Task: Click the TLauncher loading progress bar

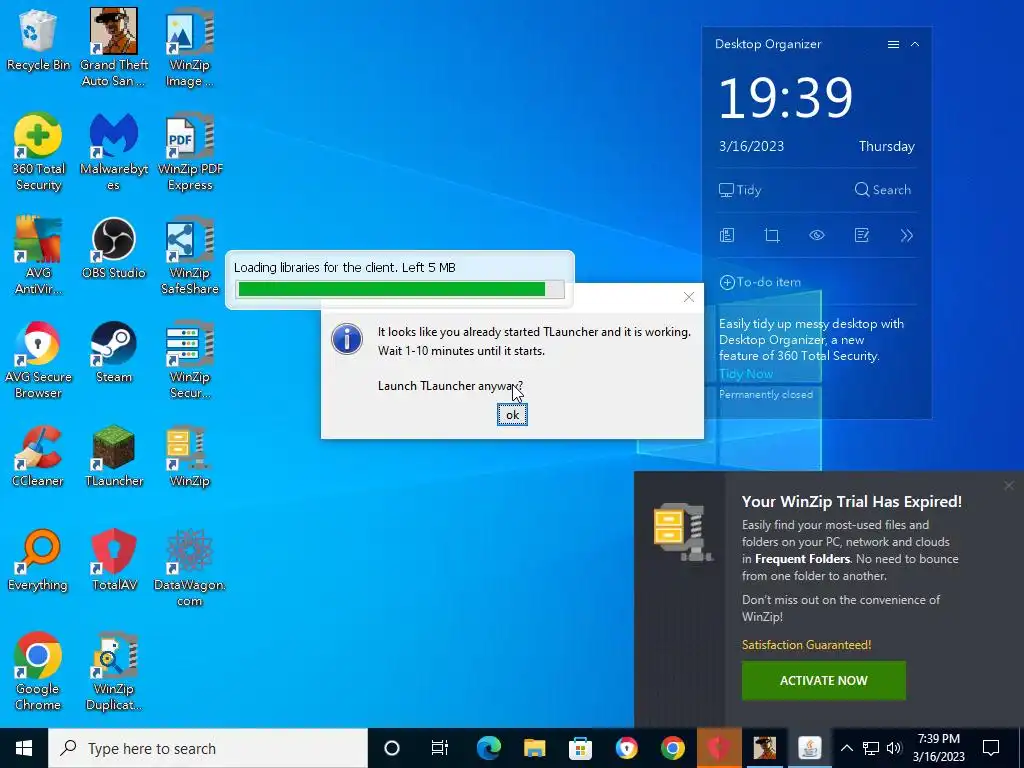Action: coord(400,289)
